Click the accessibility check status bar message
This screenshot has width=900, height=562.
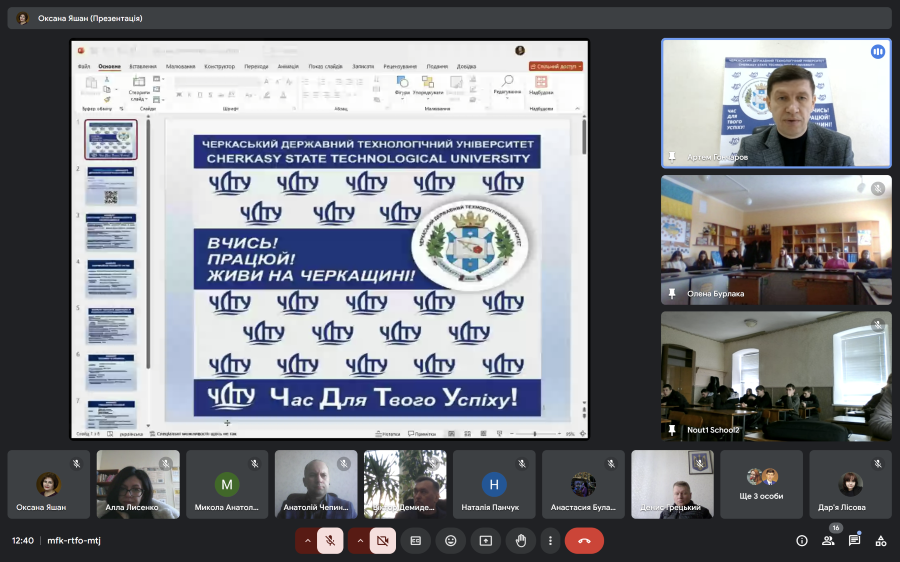coord(193,434)
